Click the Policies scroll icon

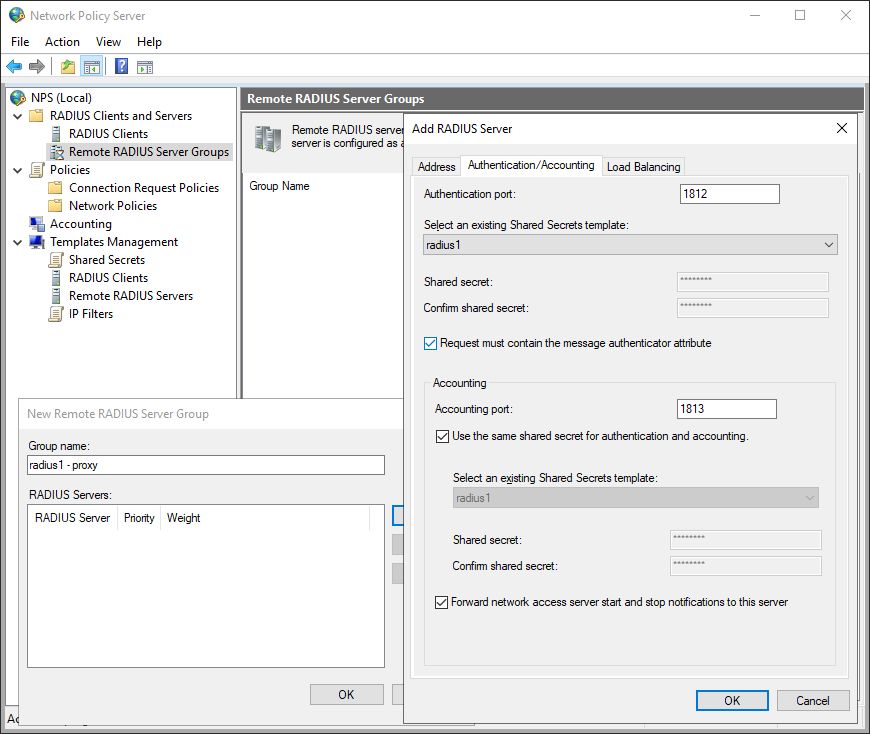[x=37, y=170]
